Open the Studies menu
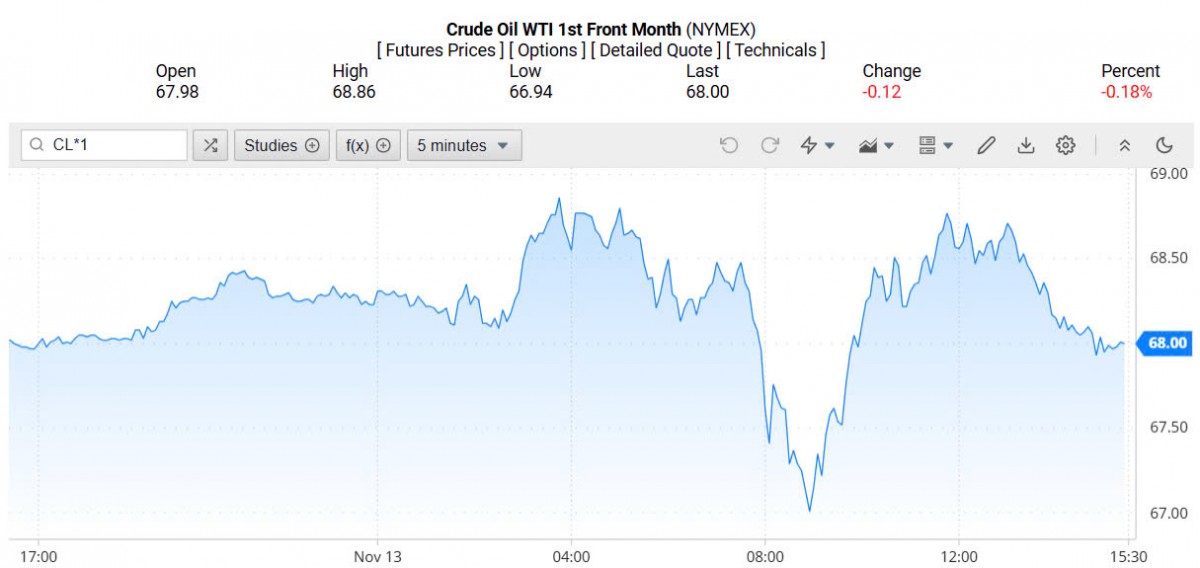This screenshot has height=568, width=1200. tap(281, 145)
